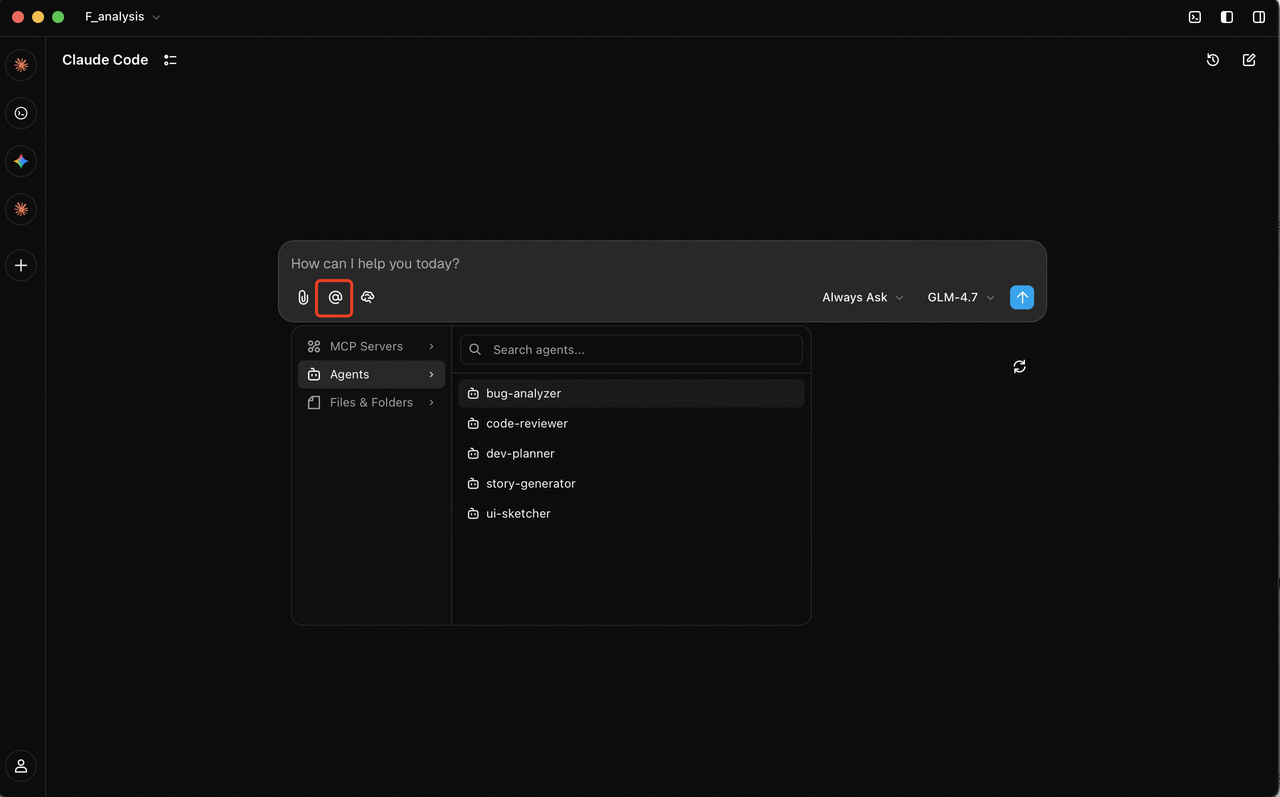Select the Agents menu item

coord(371,374)
